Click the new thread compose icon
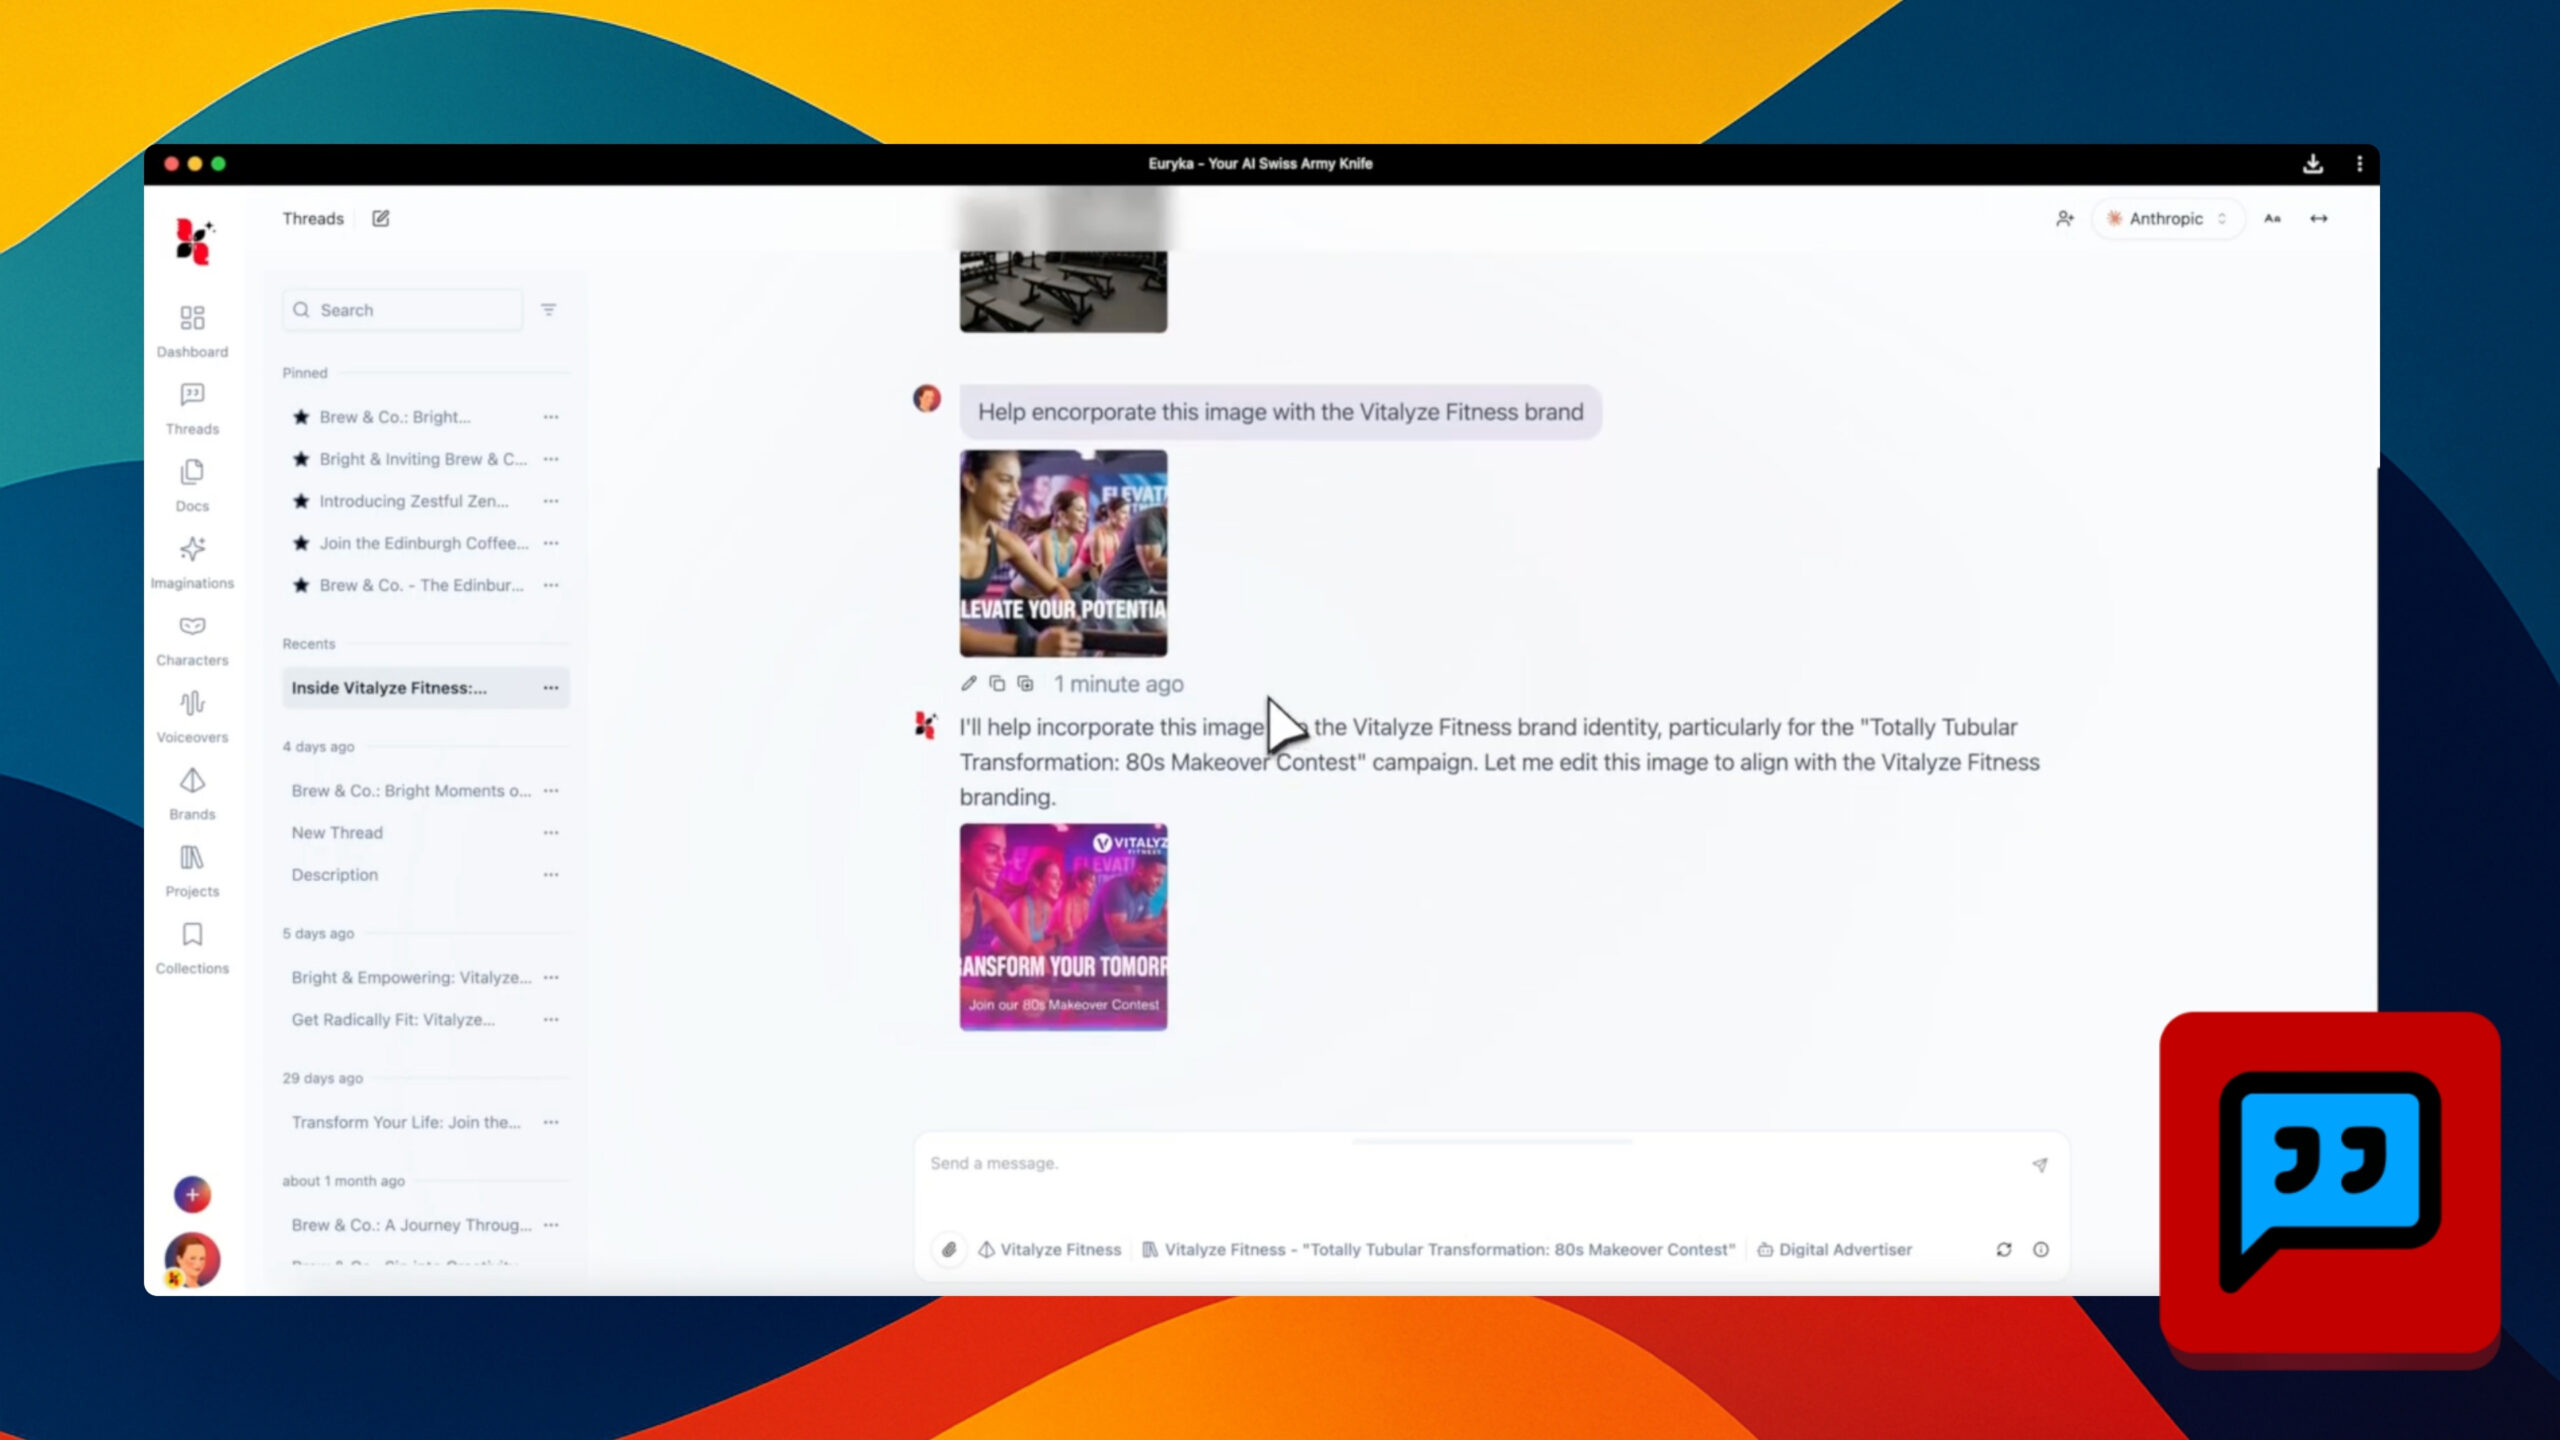2560x1440 pixels. pyautogui.click(x=380, y=218)
